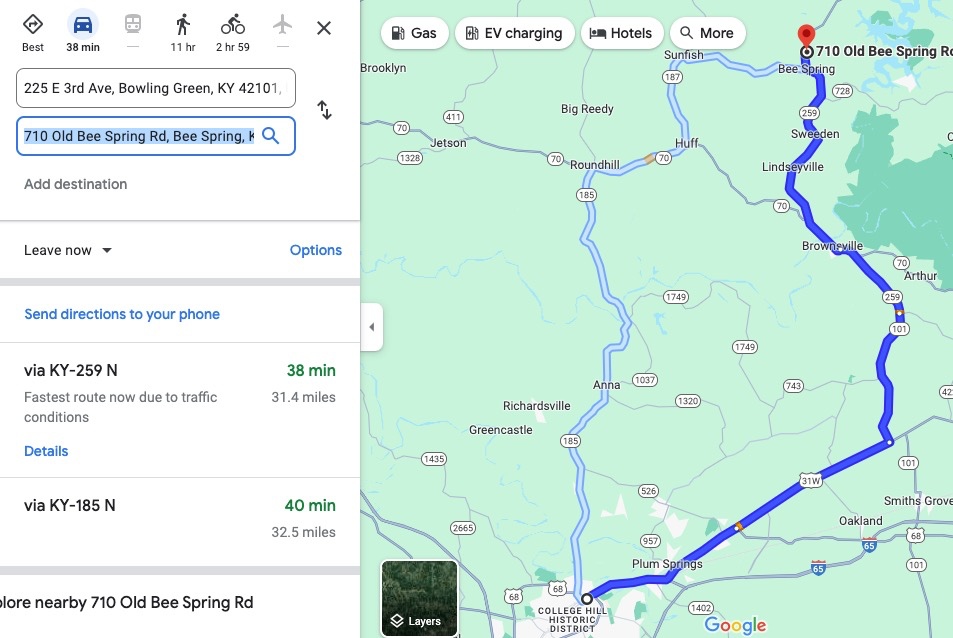Image resolution: width=953 pixels, height=638 pixels.
Task: Open route Options
Action: (x=315, y=250)
